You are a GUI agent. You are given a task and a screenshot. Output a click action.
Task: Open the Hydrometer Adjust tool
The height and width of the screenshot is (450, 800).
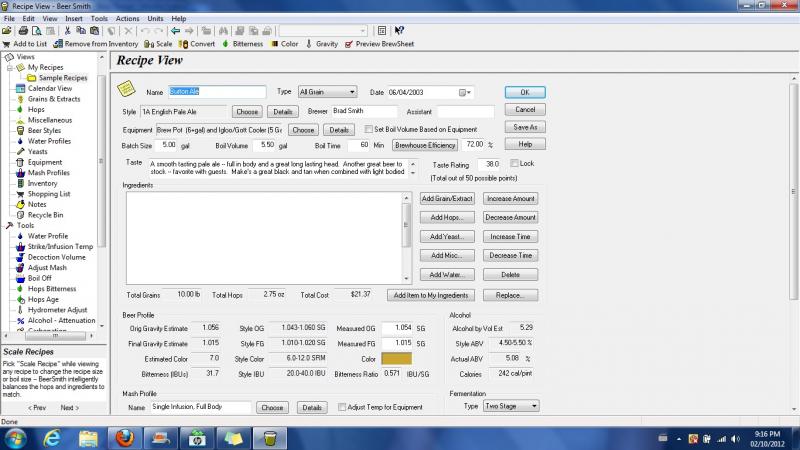pyautogui.click(x=57, y=310)
